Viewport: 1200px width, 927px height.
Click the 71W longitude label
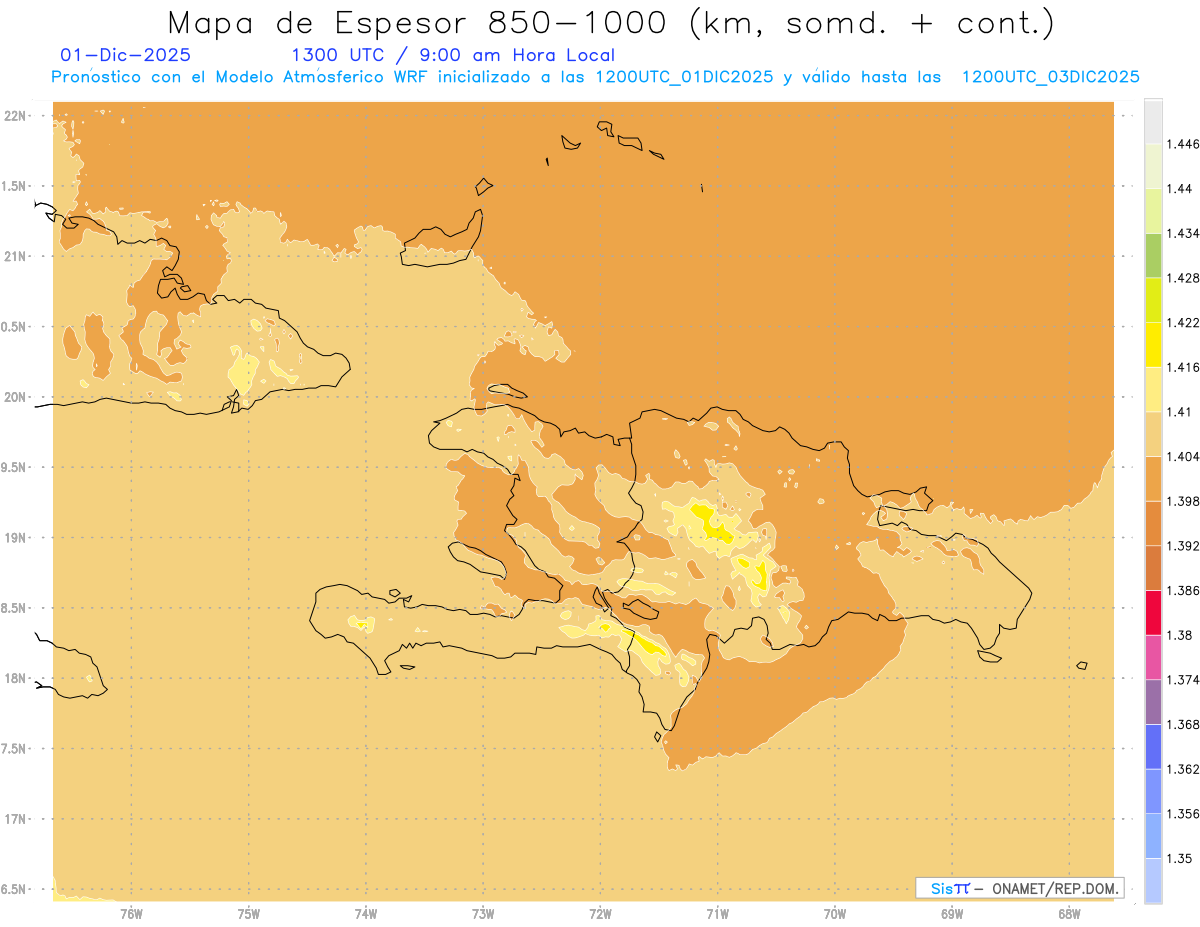pyautogui.click(x=718, y=912)
